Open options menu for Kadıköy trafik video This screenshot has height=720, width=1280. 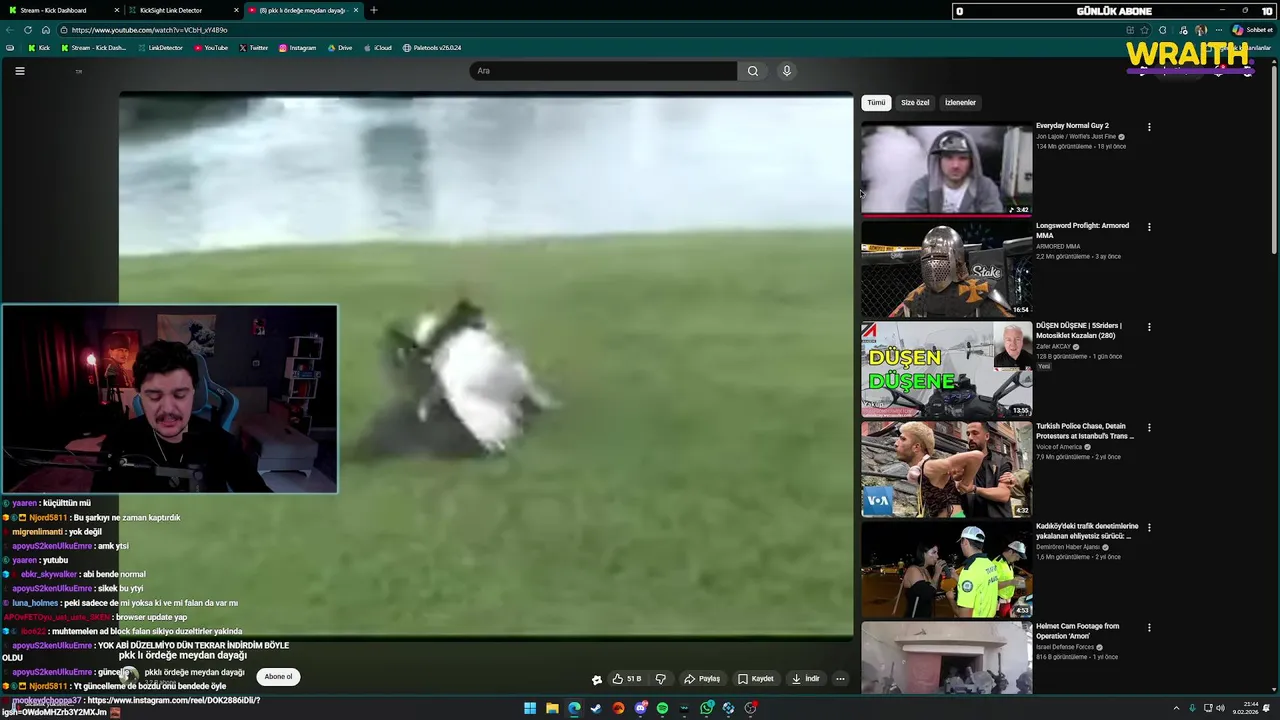point(1149,527)
